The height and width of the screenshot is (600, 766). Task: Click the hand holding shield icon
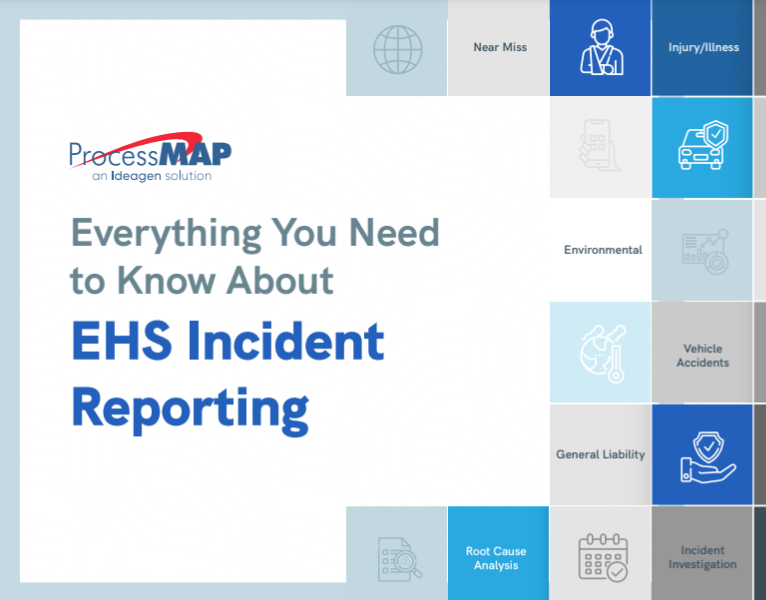702,454
